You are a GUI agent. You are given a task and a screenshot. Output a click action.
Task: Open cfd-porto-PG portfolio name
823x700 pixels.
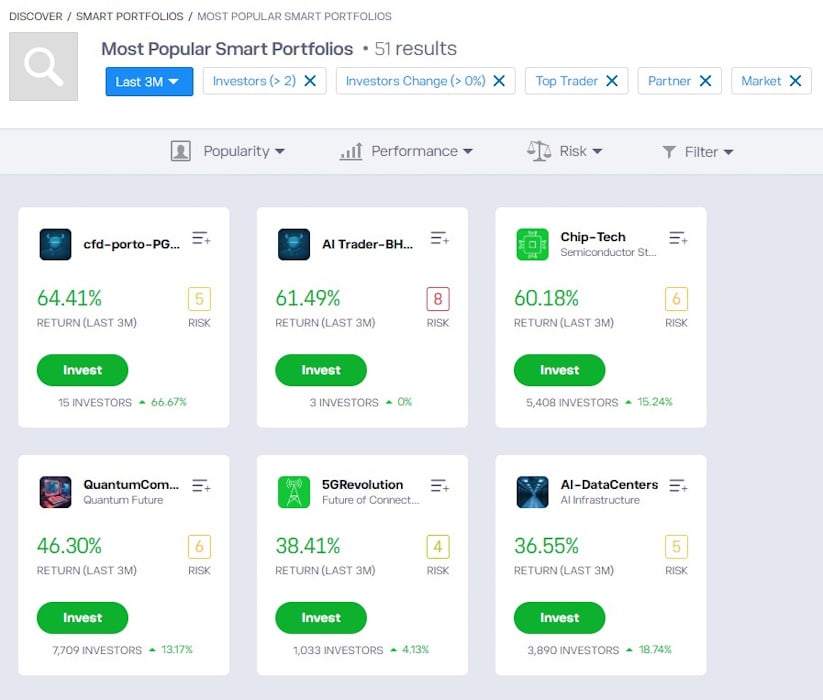(x=131, y=244)
